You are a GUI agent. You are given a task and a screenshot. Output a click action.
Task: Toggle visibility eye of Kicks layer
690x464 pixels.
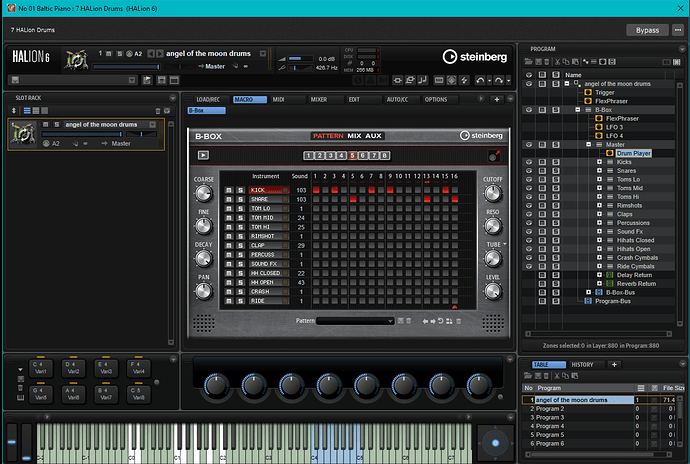(x=529, y=162)
